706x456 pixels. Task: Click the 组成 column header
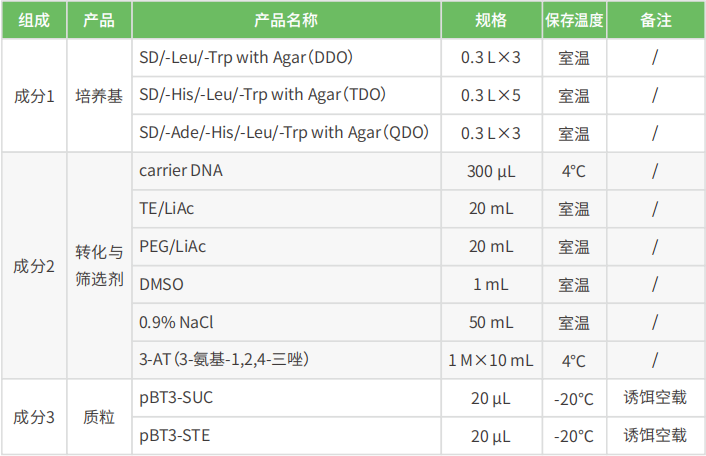click(33, 20)
